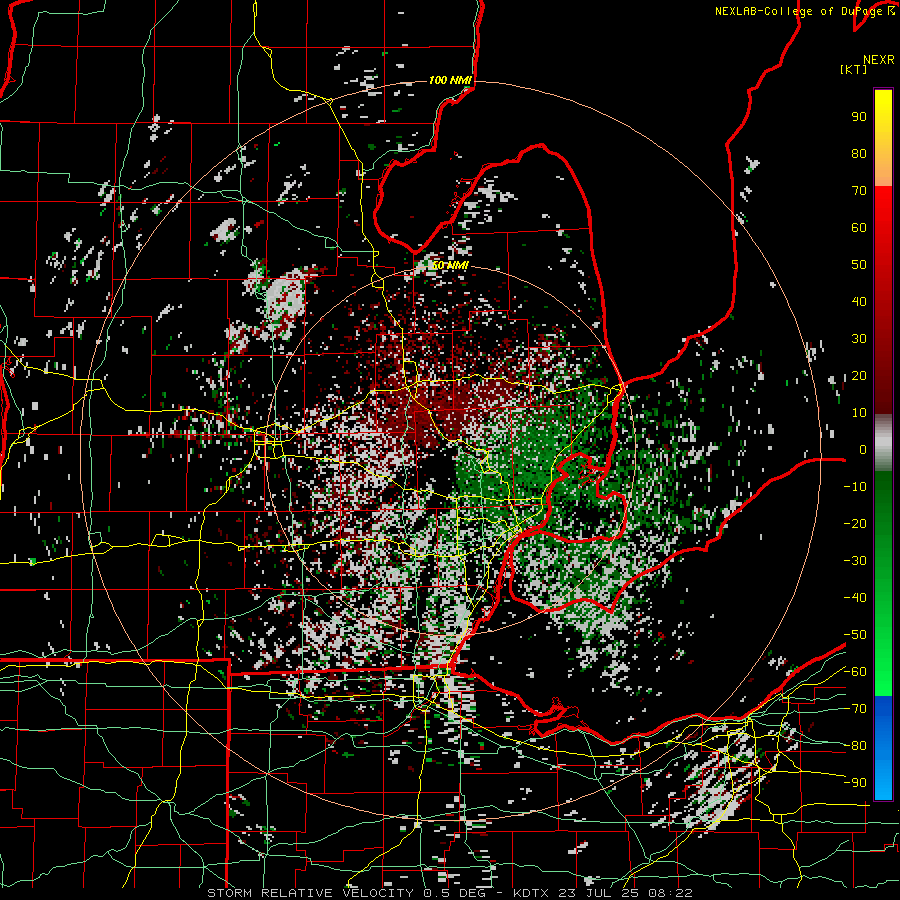Click the -20 value on the velocity scale

[x=855, y=524]
